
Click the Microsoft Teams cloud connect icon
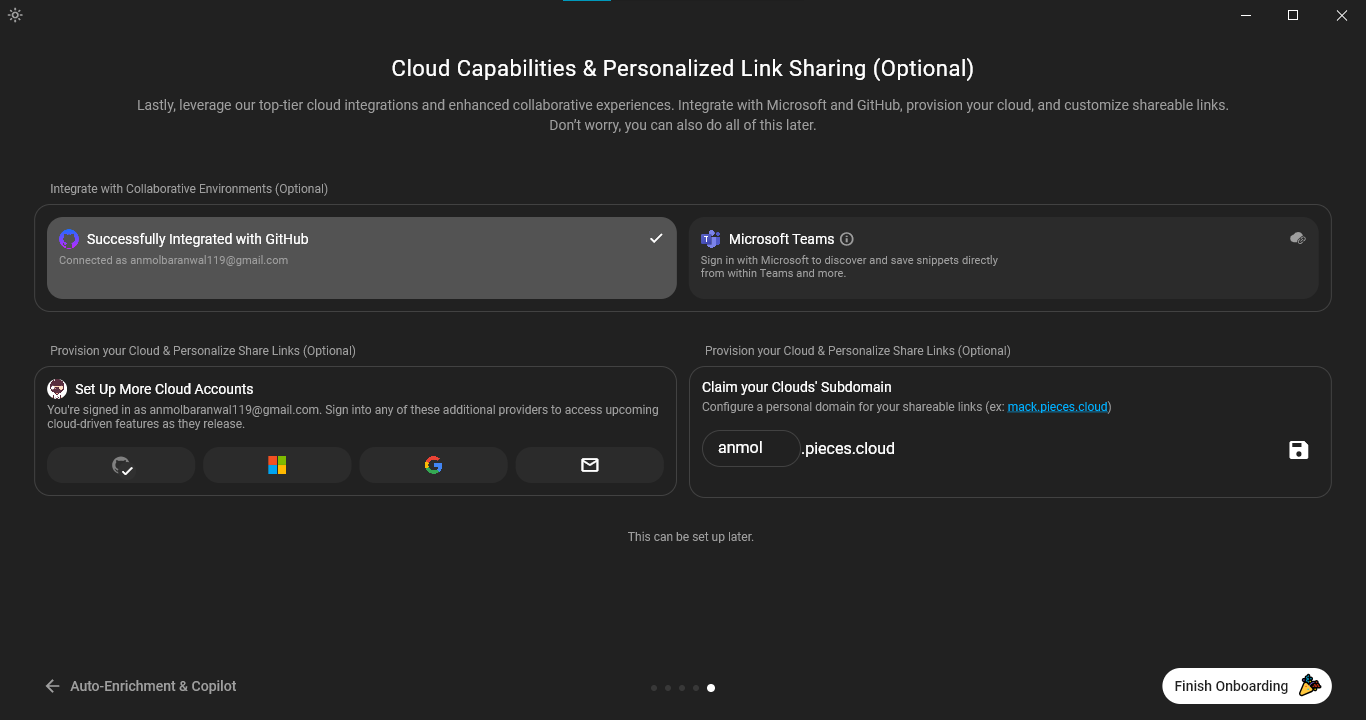click(1298, 238)
